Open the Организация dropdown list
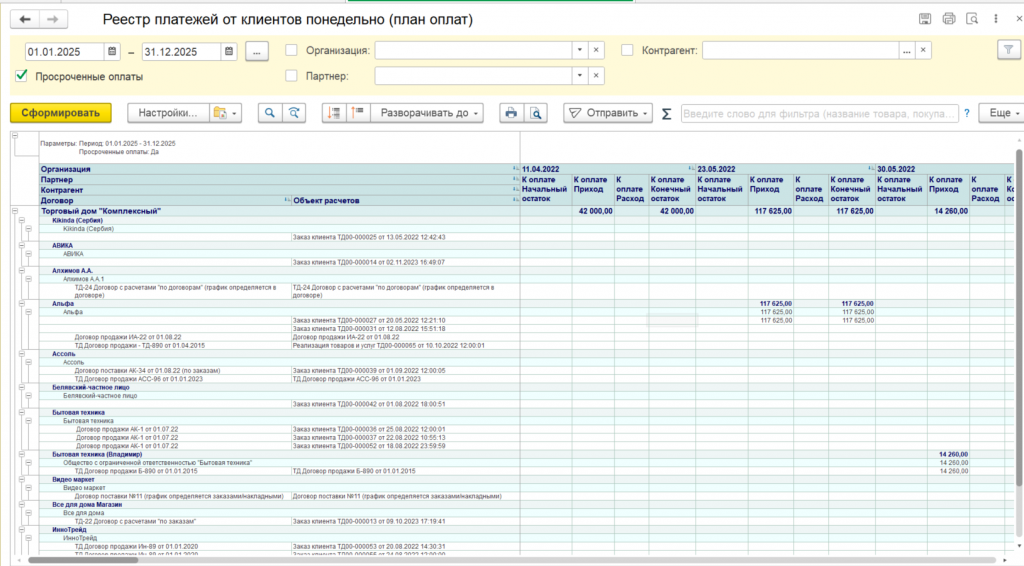This screenshot has height=566, width=1024. click(579, 50)
